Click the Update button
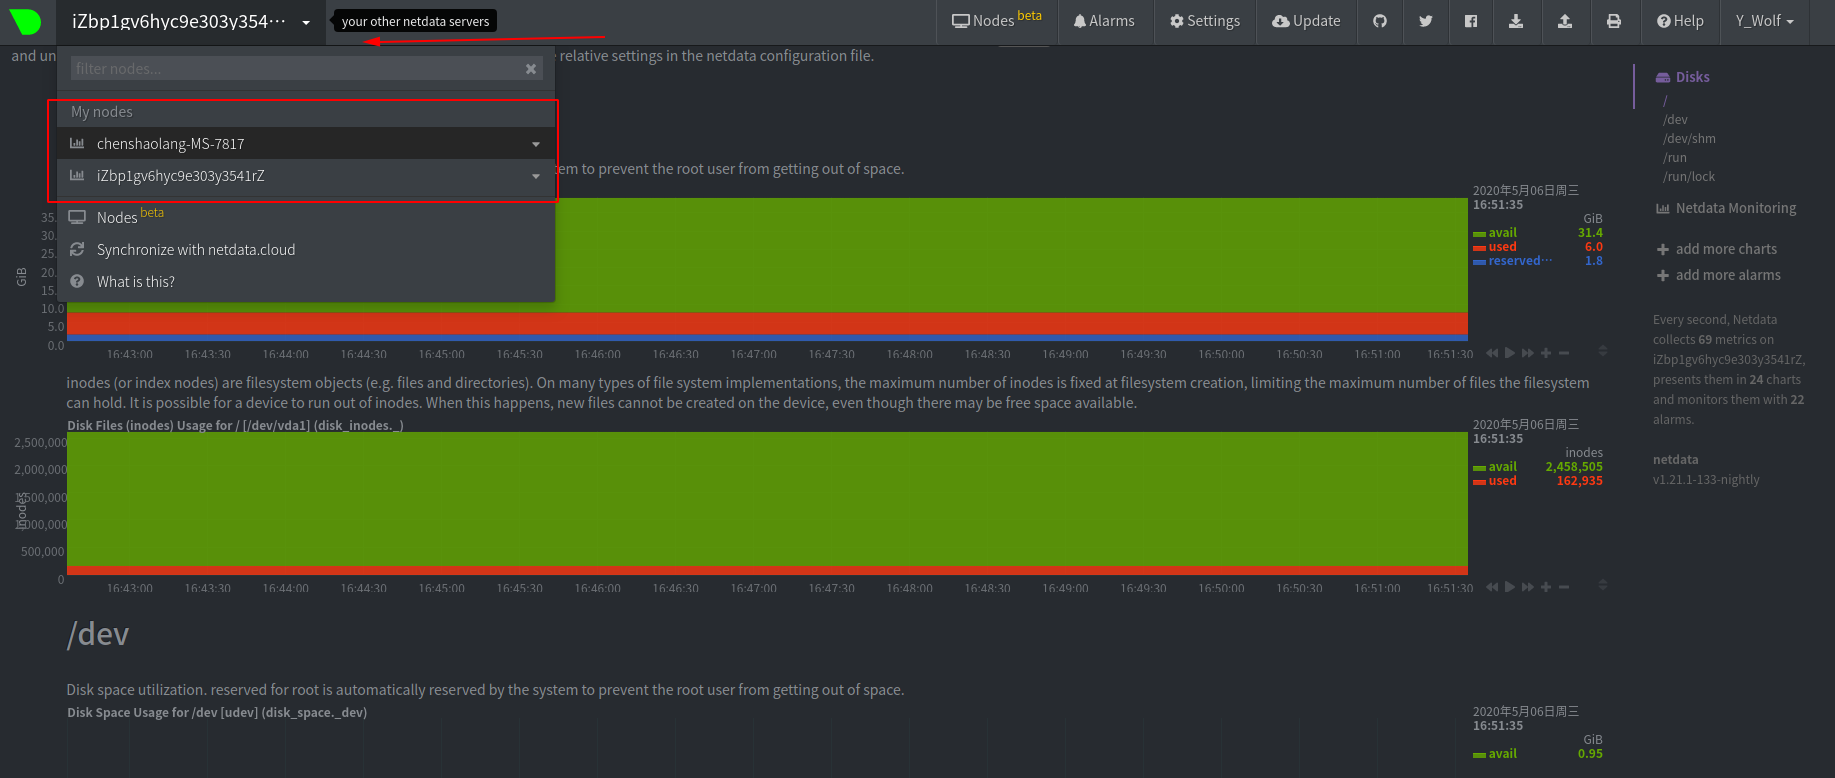 (1306, 21)
